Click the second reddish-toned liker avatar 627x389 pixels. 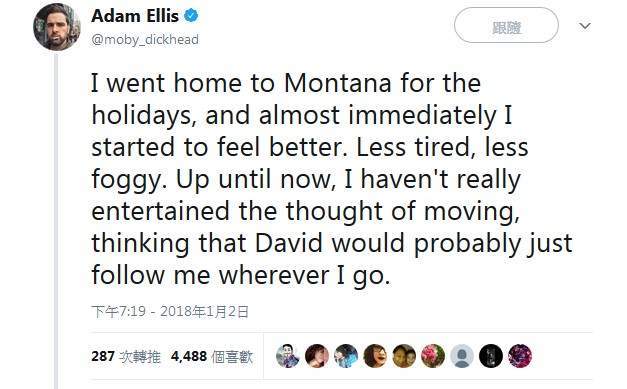pos(317,356)
